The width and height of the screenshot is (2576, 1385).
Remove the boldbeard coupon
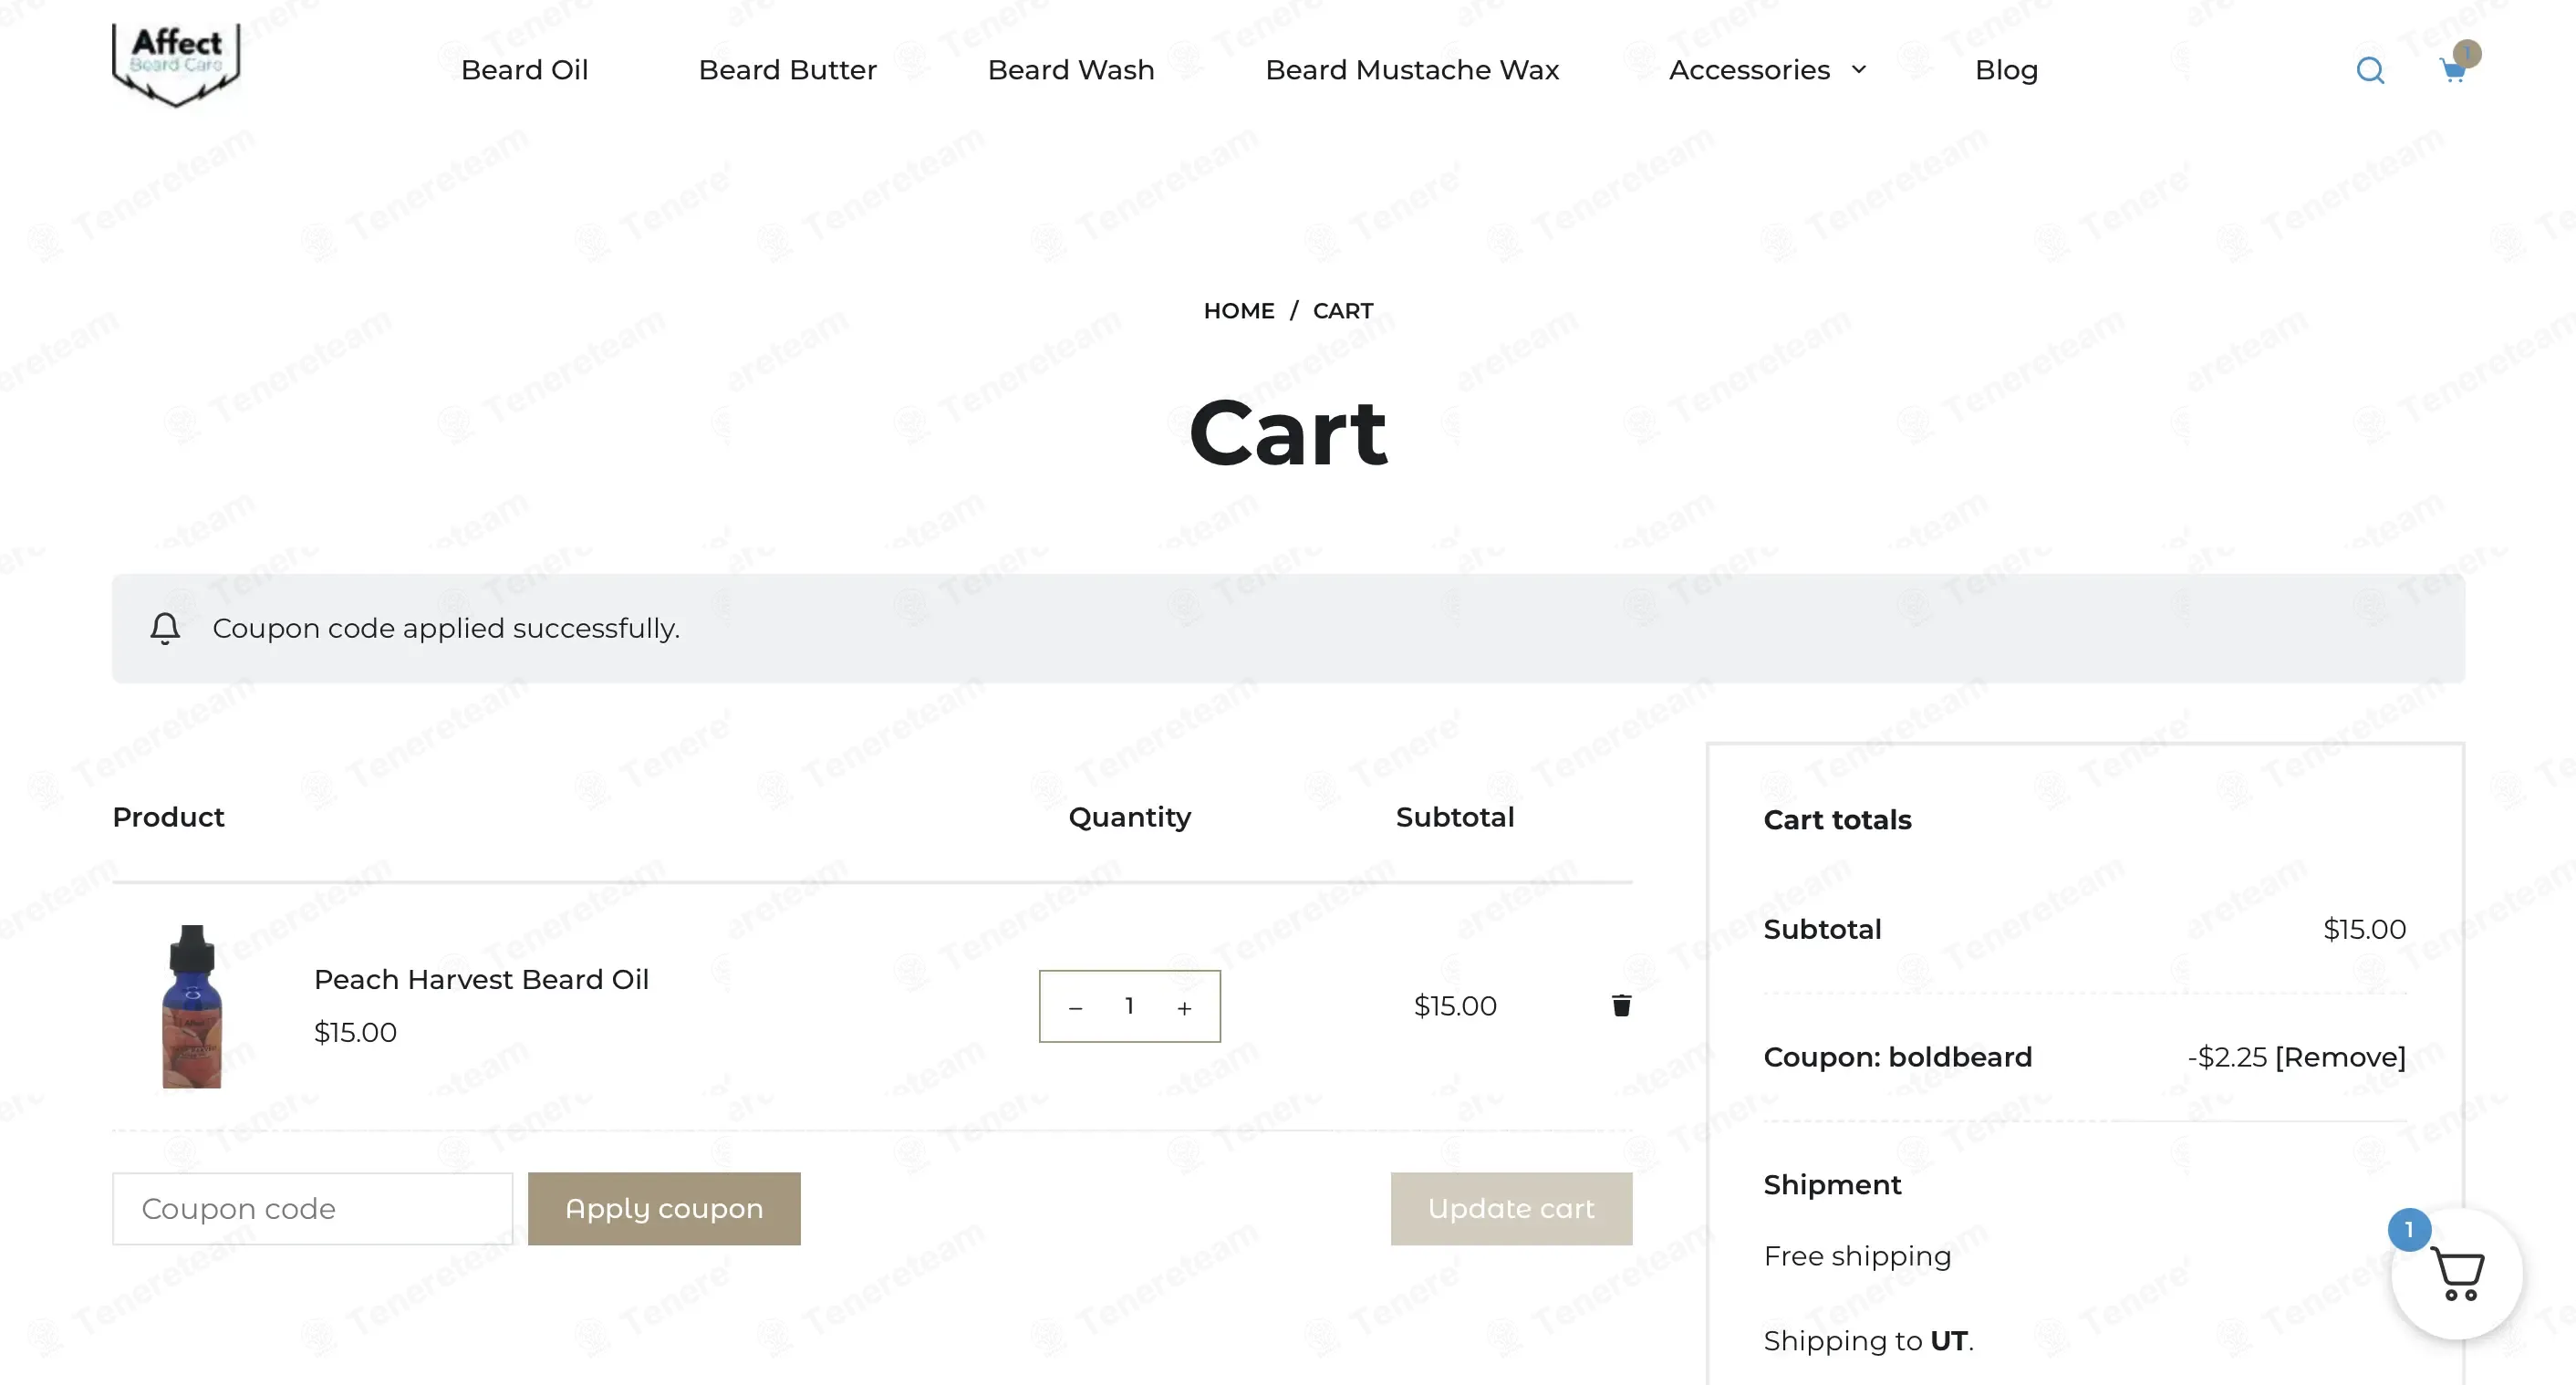point(2340,1057)
